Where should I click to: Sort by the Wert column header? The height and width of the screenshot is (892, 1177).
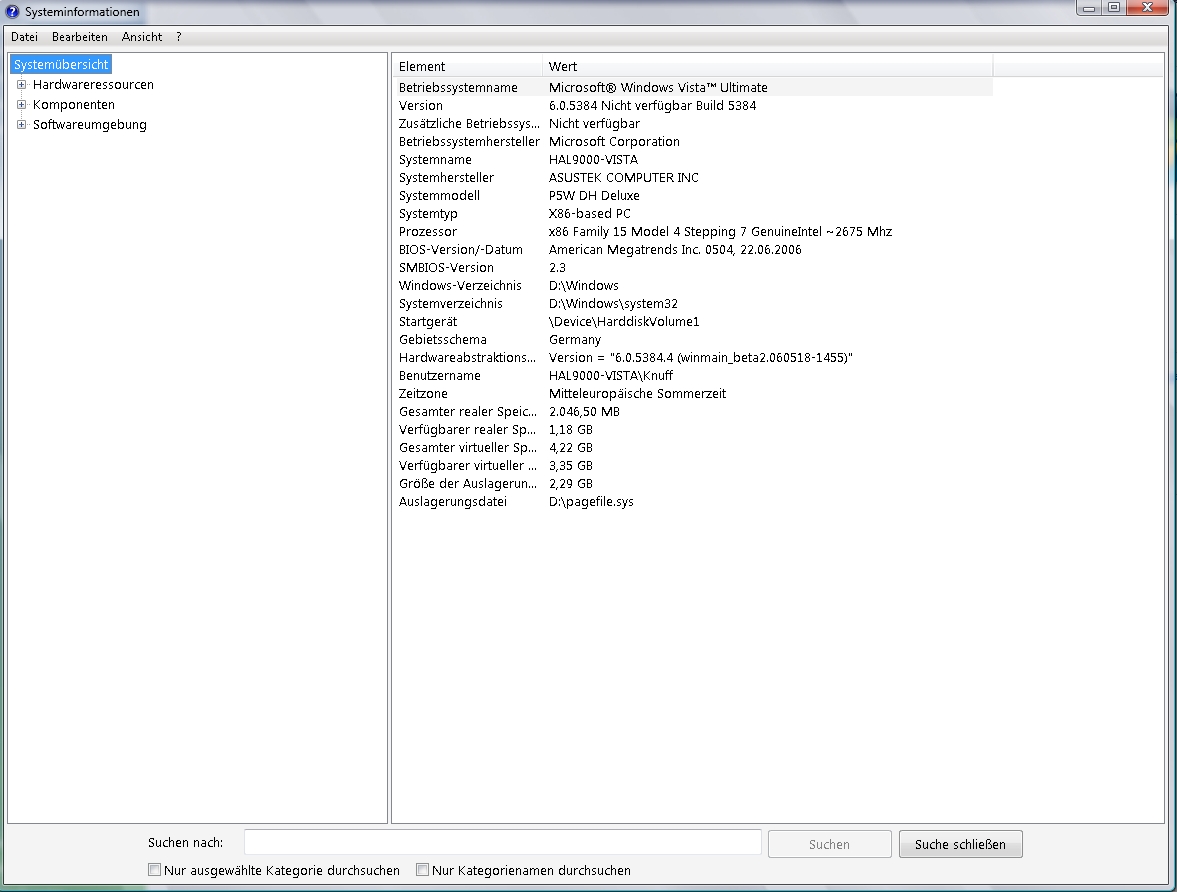tap(767, 67)
